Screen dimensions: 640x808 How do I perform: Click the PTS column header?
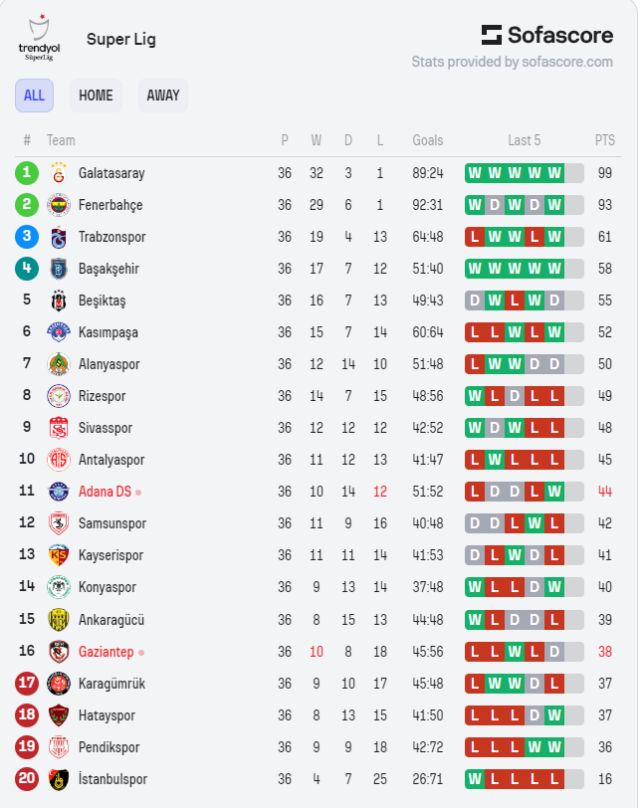coord(605,141)
